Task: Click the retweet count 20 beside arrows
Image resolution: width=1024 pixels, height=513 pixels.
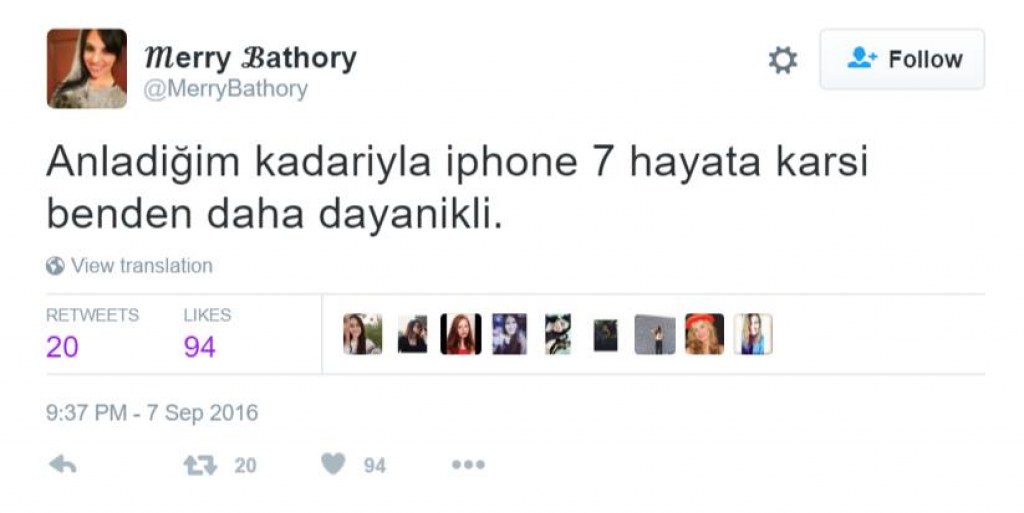Action: point(246,466)
